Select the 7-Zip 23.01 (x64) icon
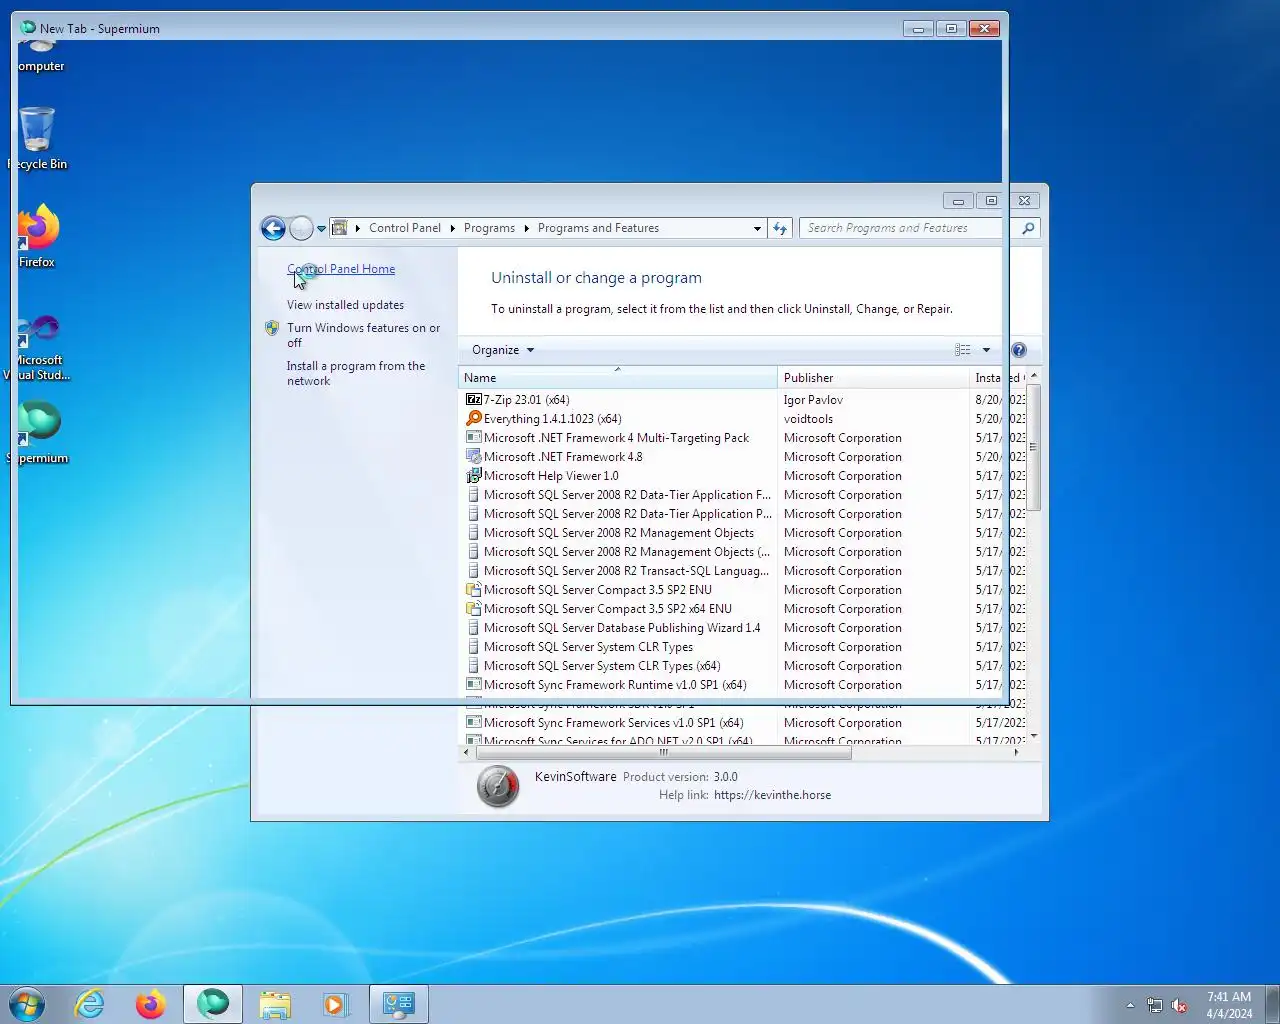1280x1024 pixels. pyautogui.click(x=474, y=399)
